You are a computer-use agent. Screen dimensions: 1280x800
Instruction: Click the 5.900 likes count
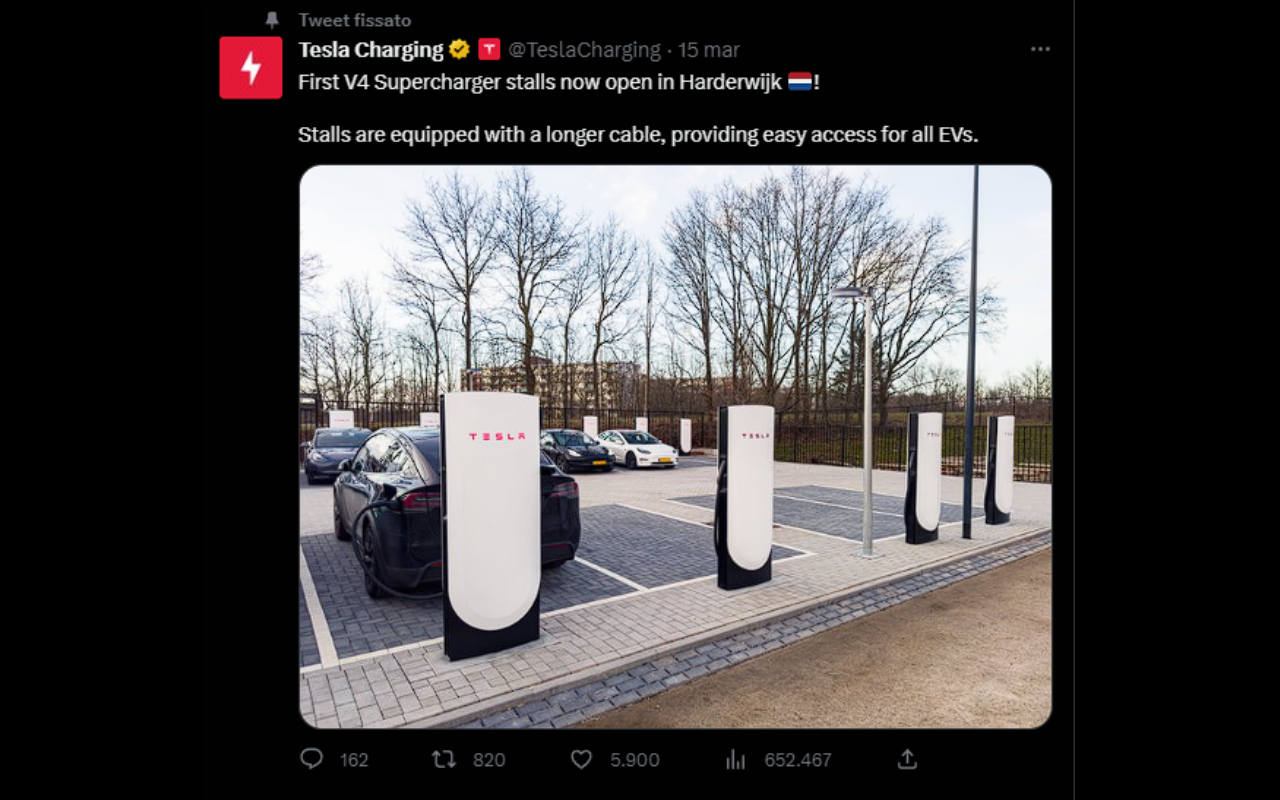point(635,760)
